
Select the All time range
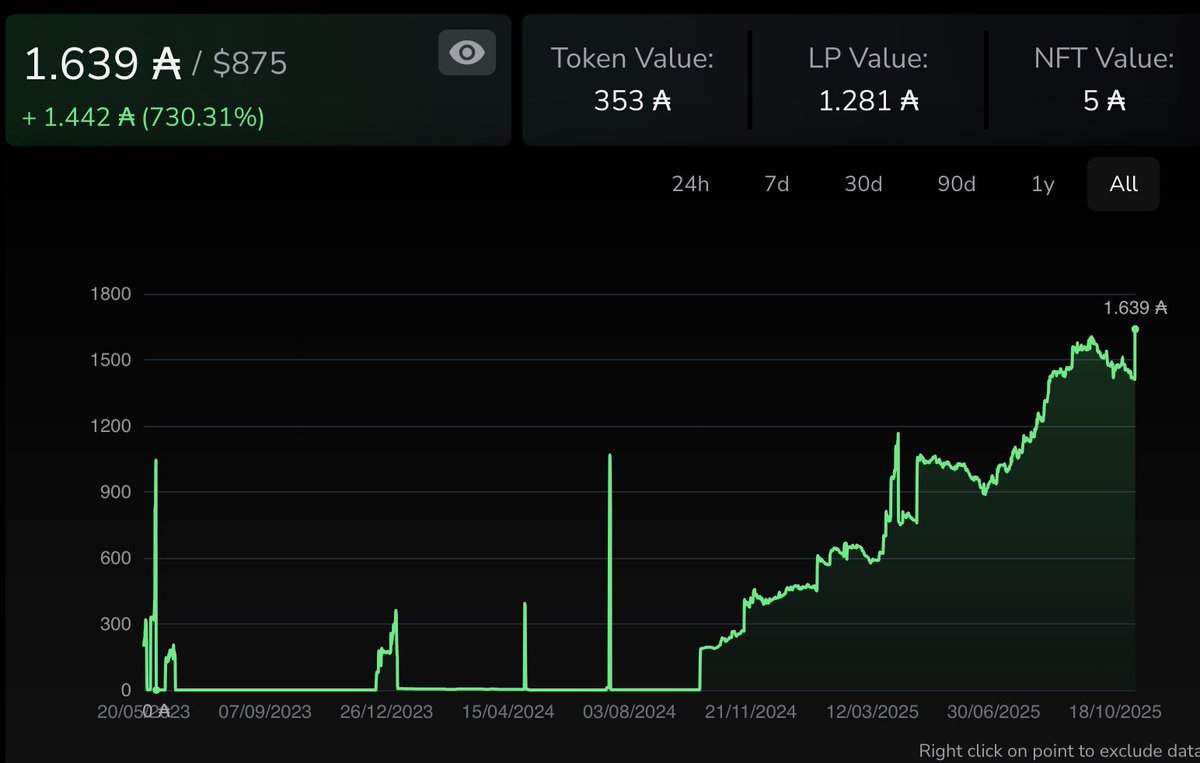(x=1123, y=184)
